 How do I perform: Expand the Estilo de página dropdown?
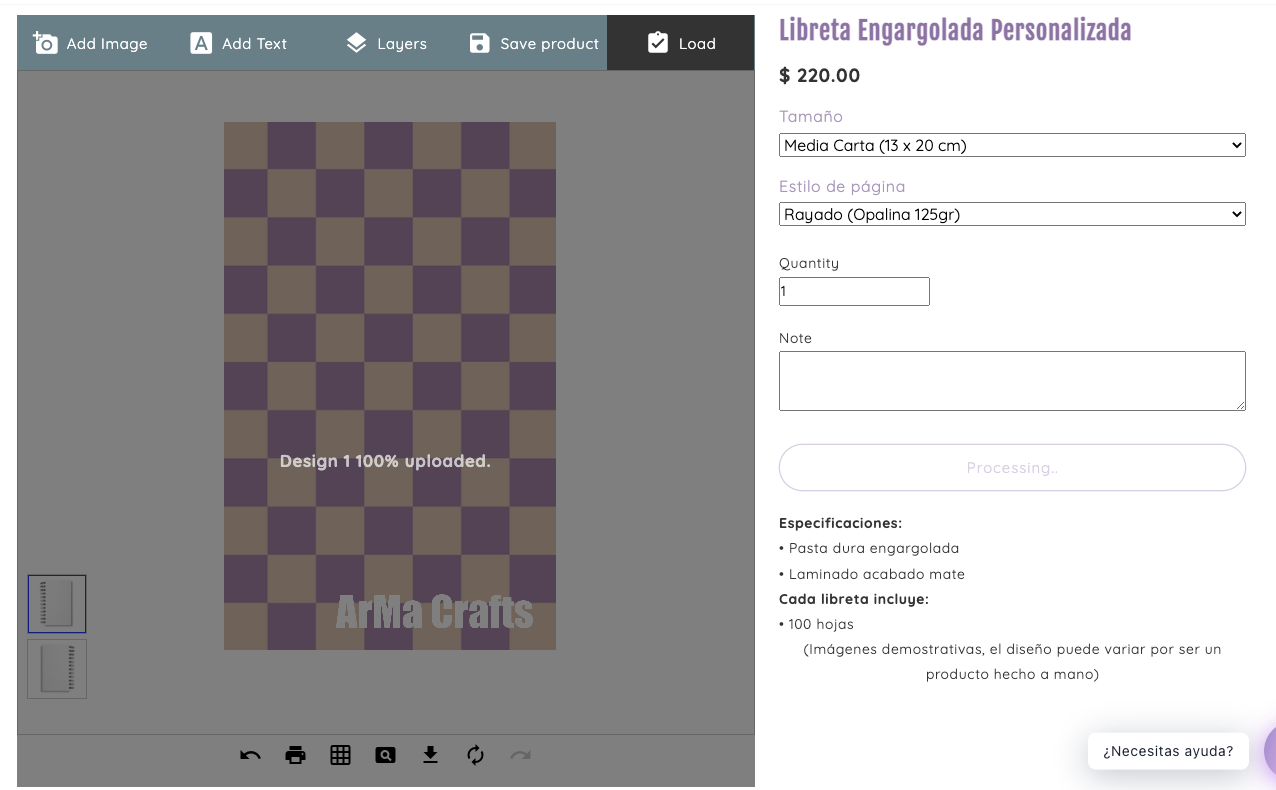tap(1011, 214)
